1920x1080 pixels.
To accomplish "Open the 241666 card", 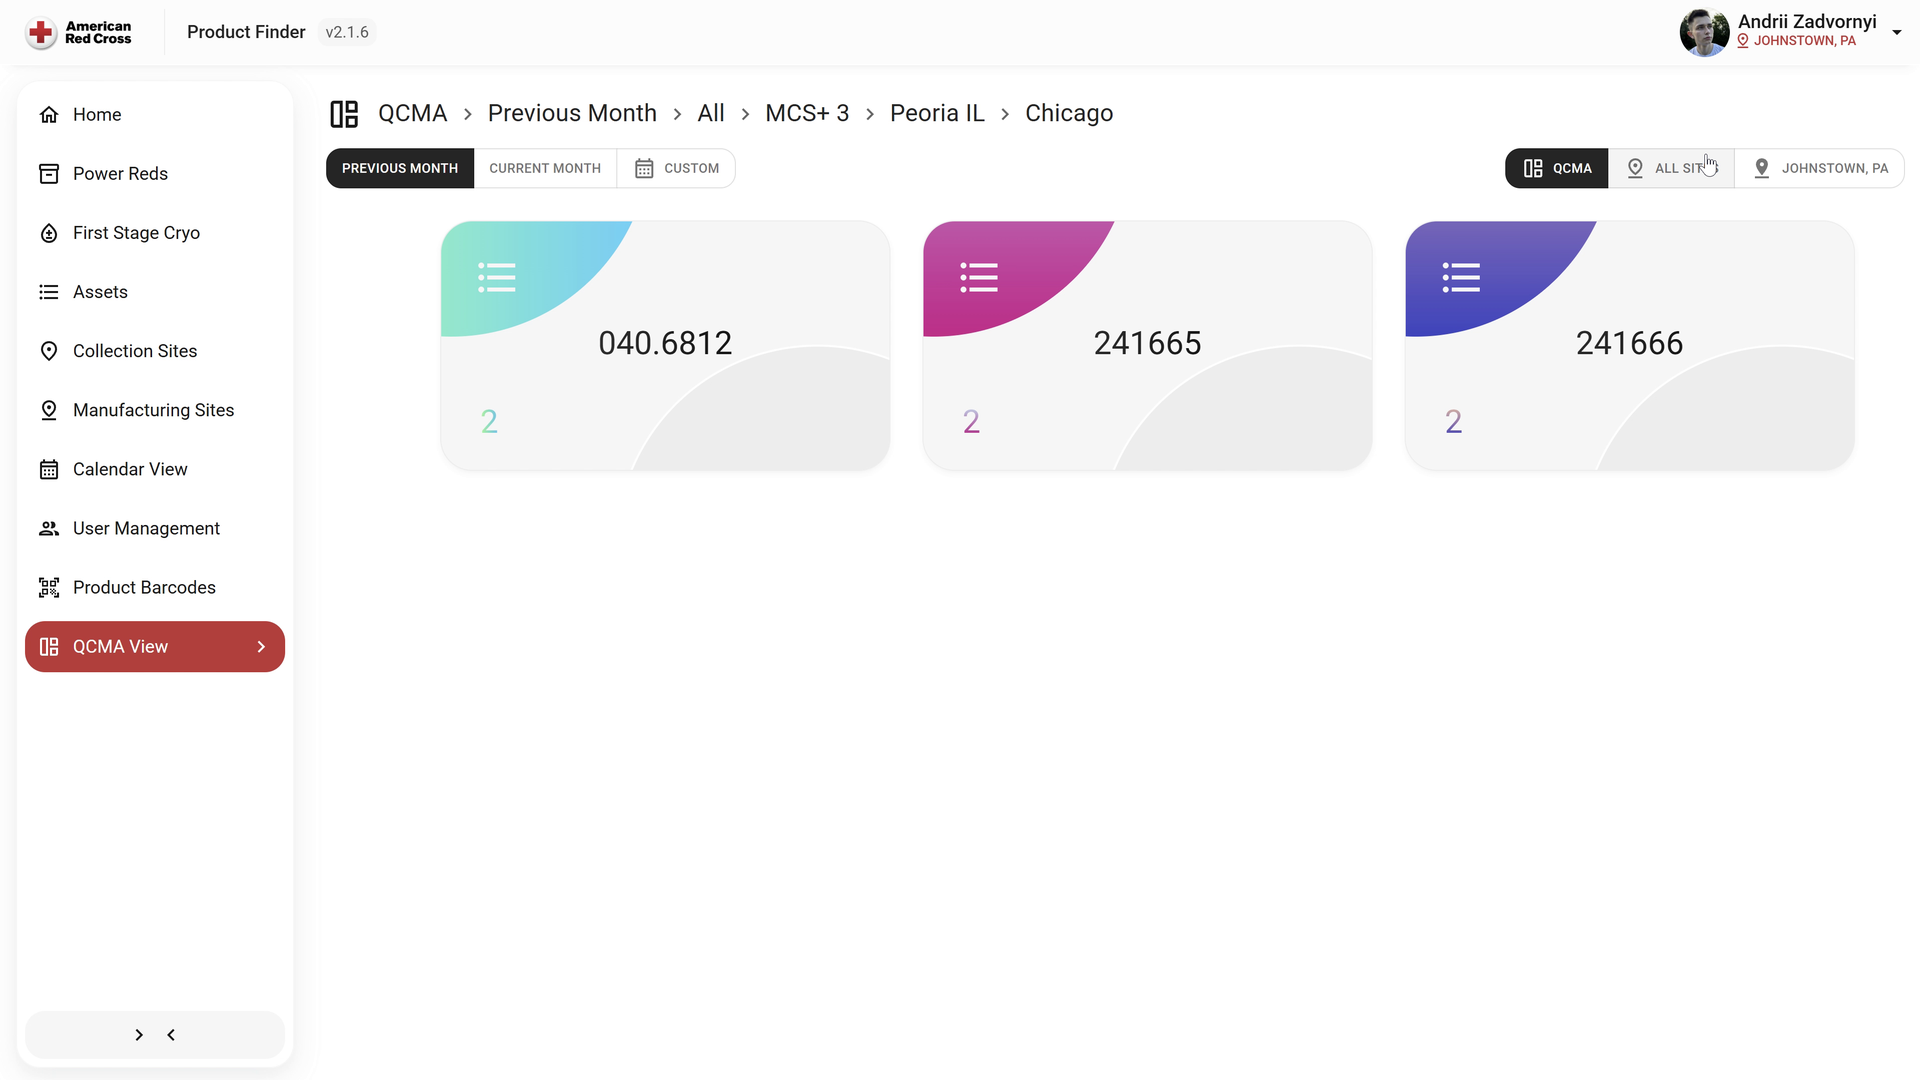I will 1629,345.
